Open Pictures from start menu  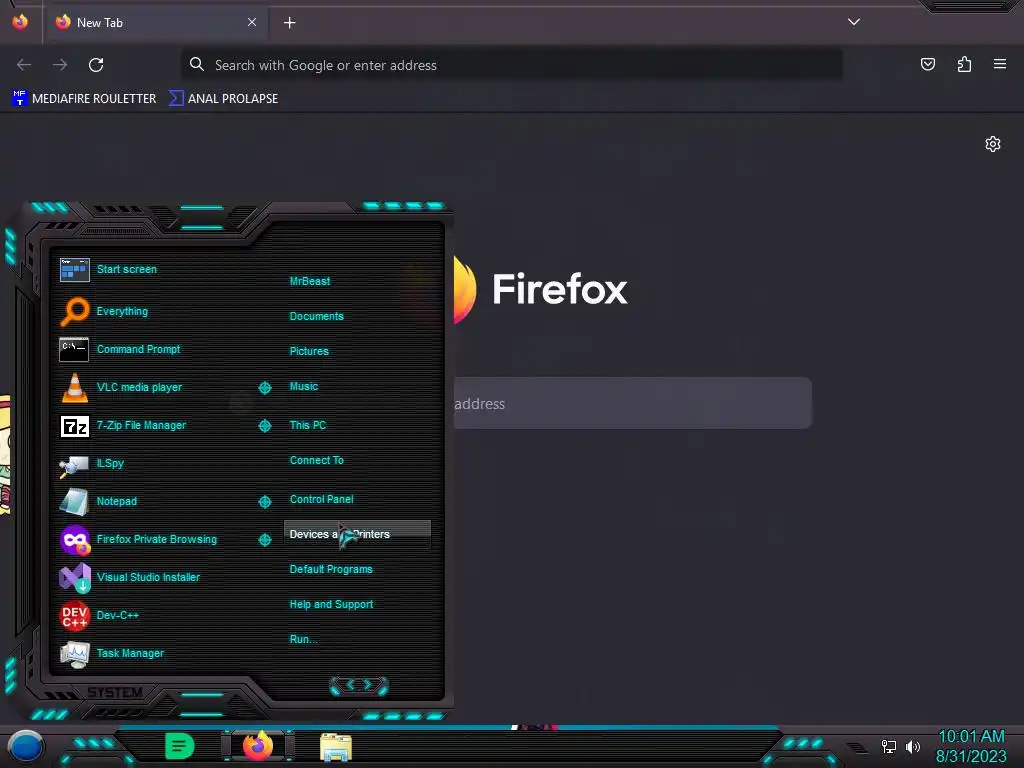point(309,351)
